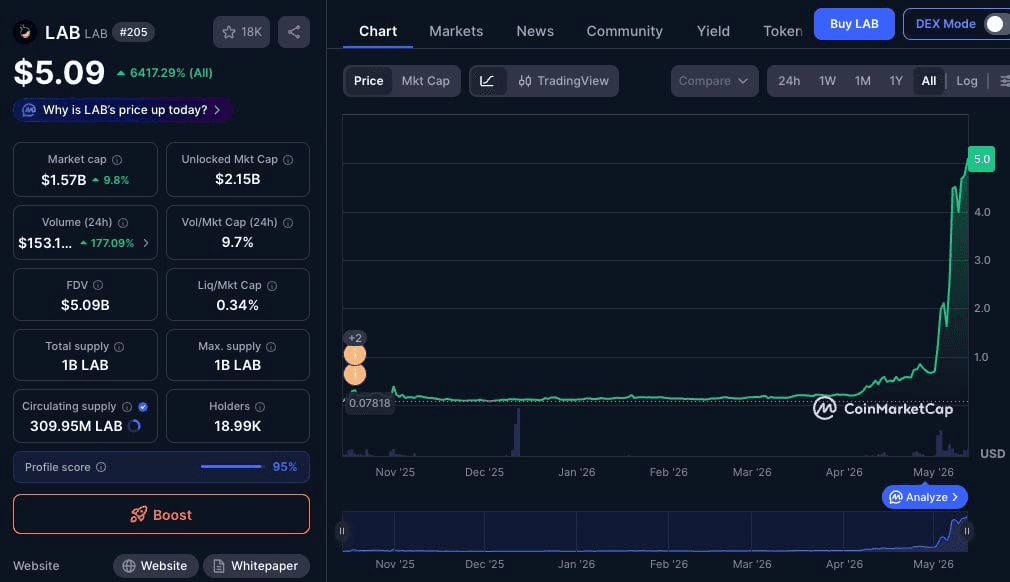Click right handle of chart range slider
Image resolution: width=1010 pixels, height=582 pixels.
(x=967, y=531)
